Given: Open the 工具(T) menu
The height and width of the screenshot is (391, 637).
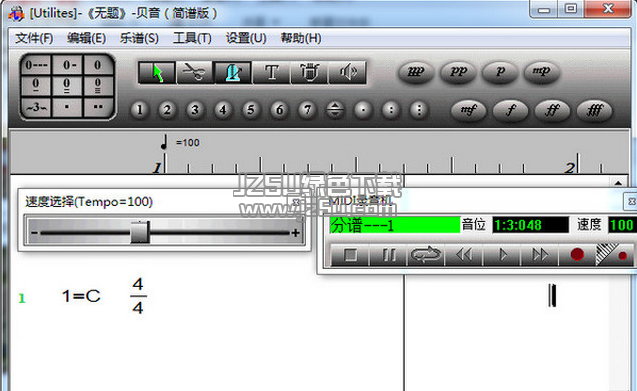Looking at the screenshot, I should tap(192, 38).
